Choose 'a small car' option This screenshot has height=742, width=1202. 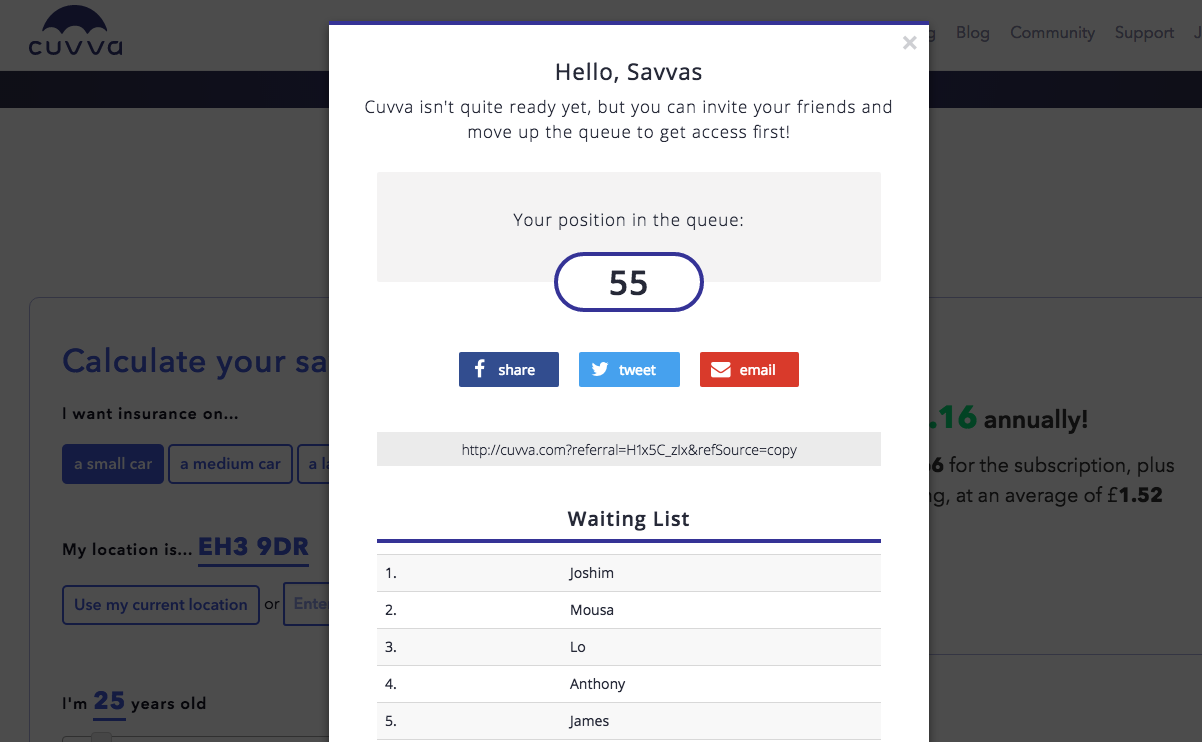[x=113, y=464]
